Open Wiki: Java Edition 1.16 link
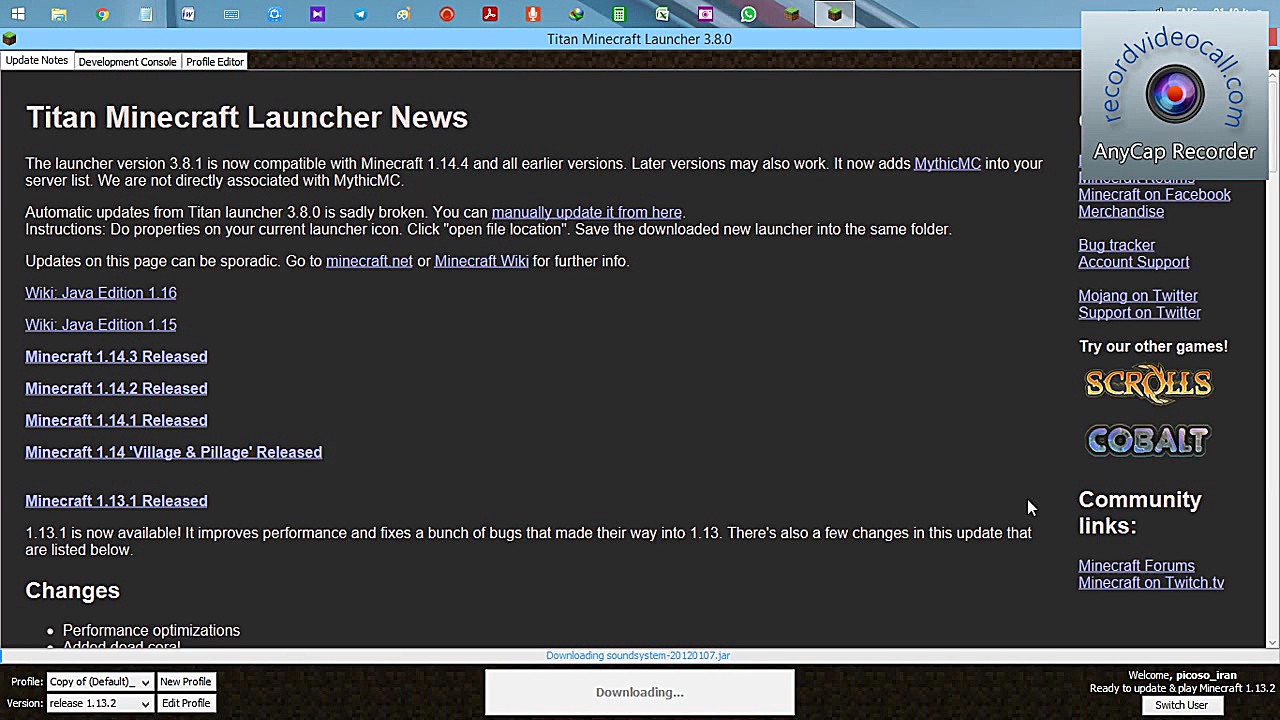1280x720 pixels. 101,293
